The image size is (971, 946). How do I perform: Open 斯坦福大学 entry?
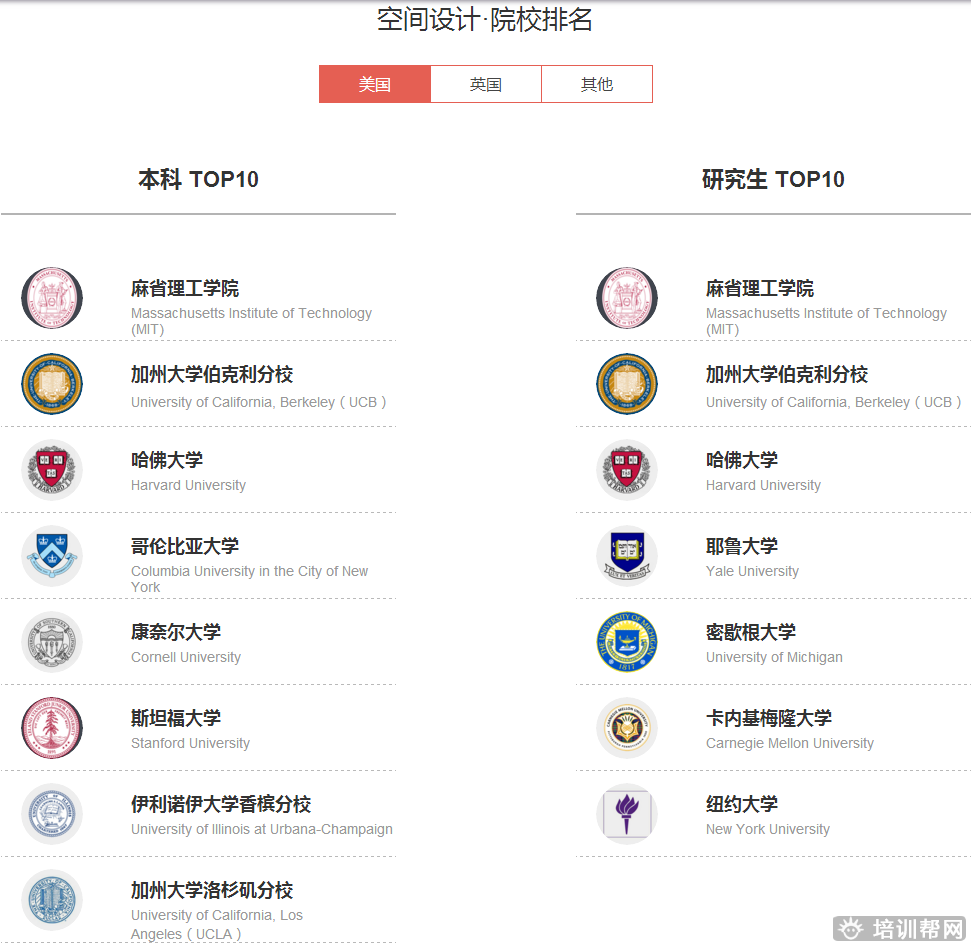(x=176, y=719)
